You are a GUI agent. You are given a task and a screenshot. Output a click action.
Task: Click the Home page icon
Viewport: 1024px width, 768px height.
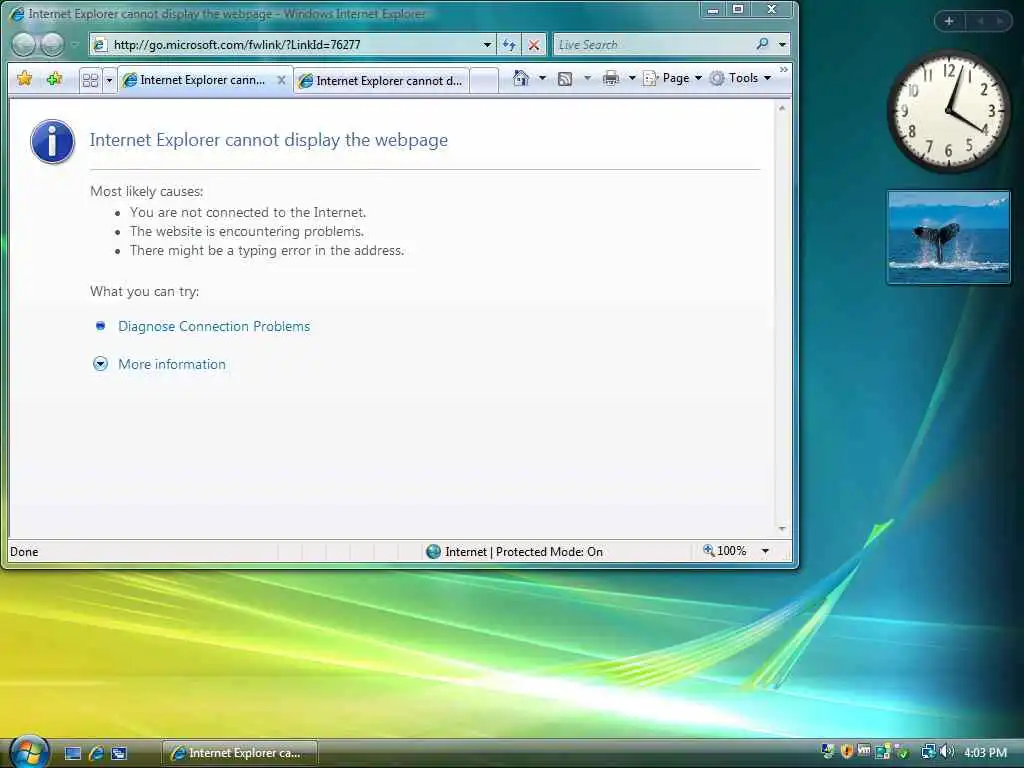tap(520, 78)
